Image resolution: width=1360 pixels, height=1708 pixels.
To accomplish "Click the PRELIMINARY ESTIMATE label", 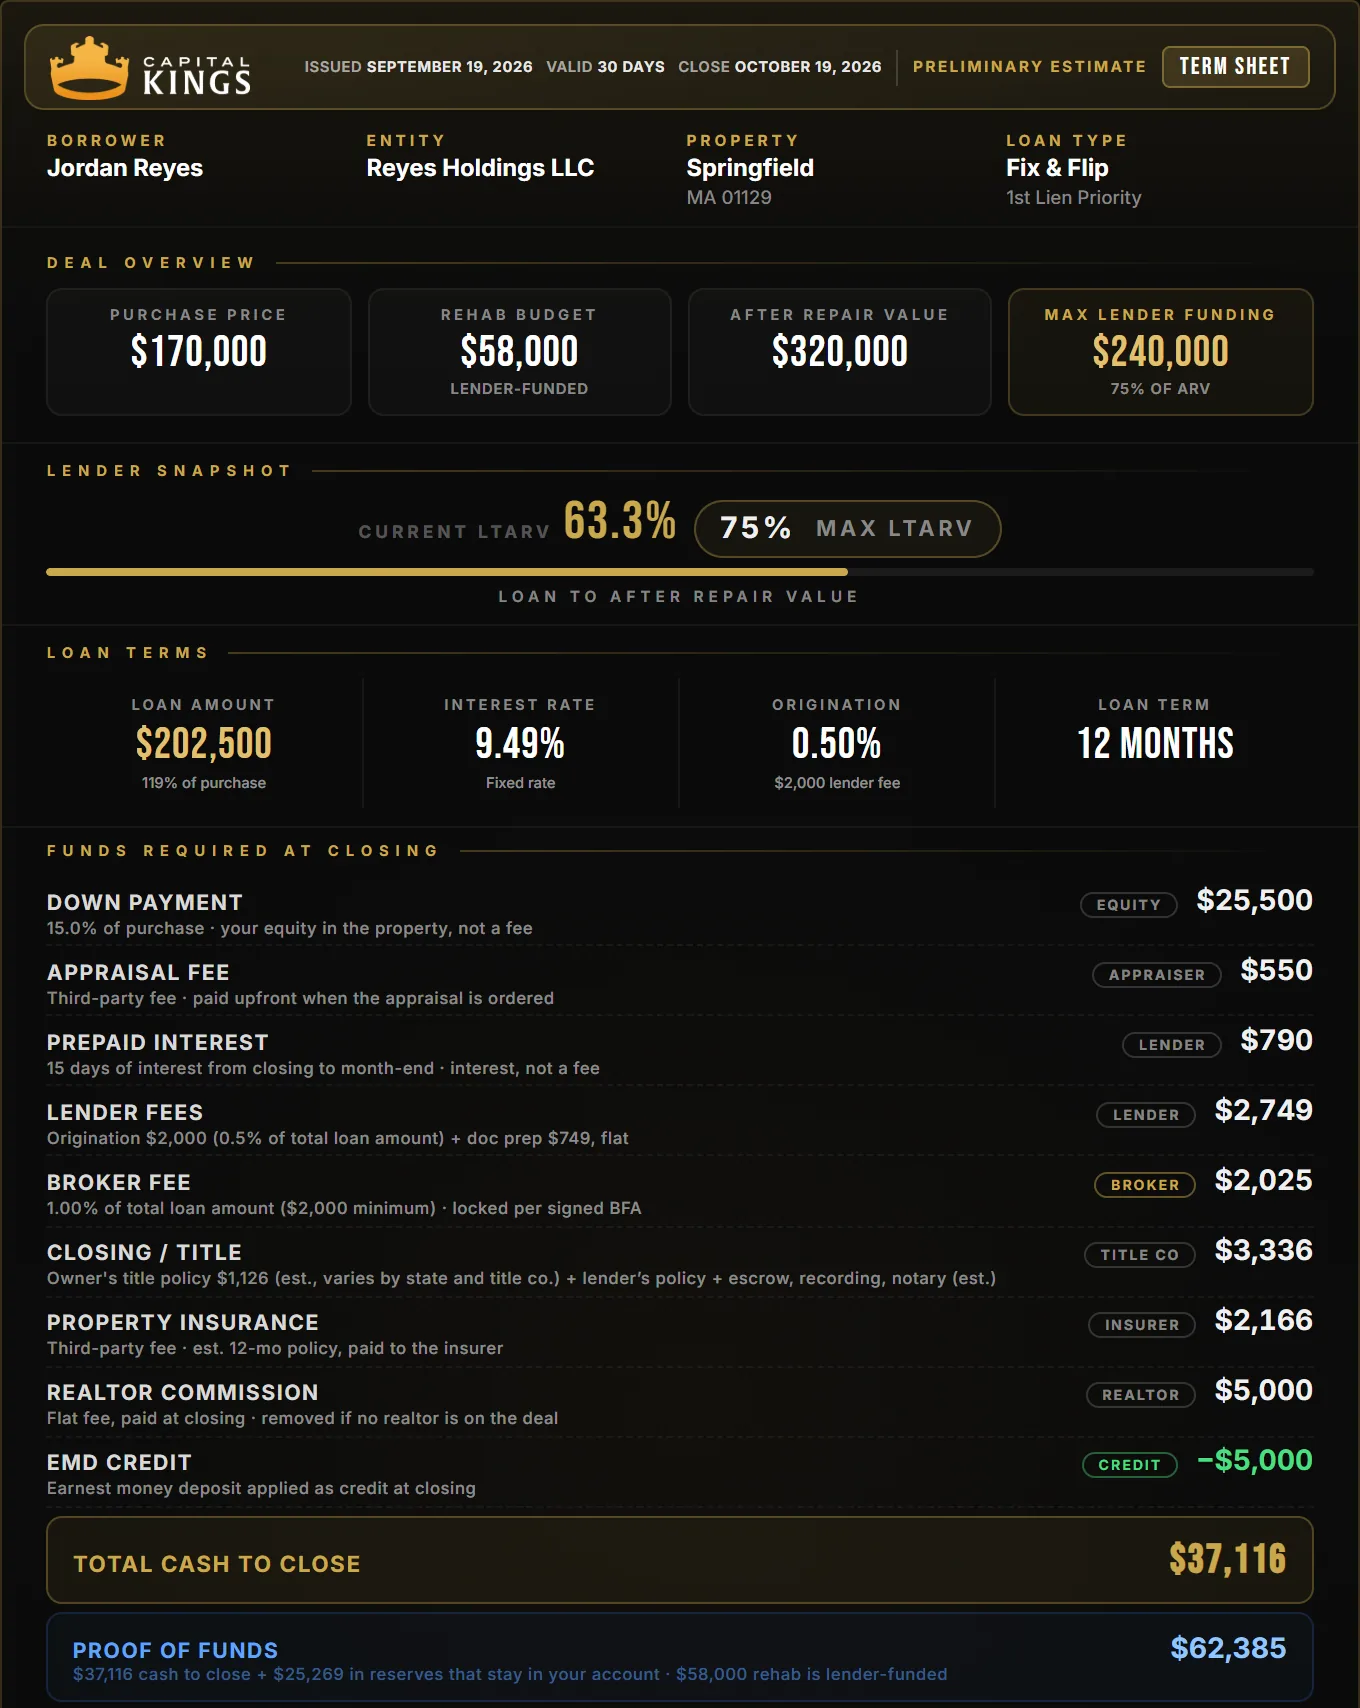I will point(1029,66).
